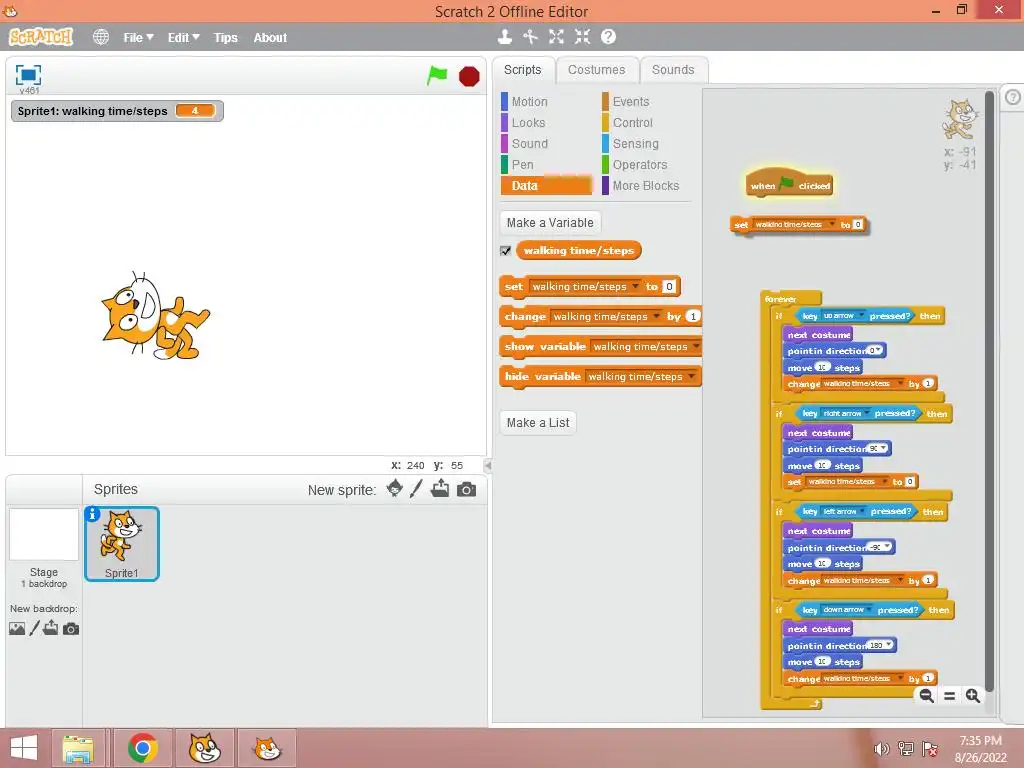1024x768 pixels.
Task: Uncheck walking time/steps variable checkbox
Action: pos(505,251)
